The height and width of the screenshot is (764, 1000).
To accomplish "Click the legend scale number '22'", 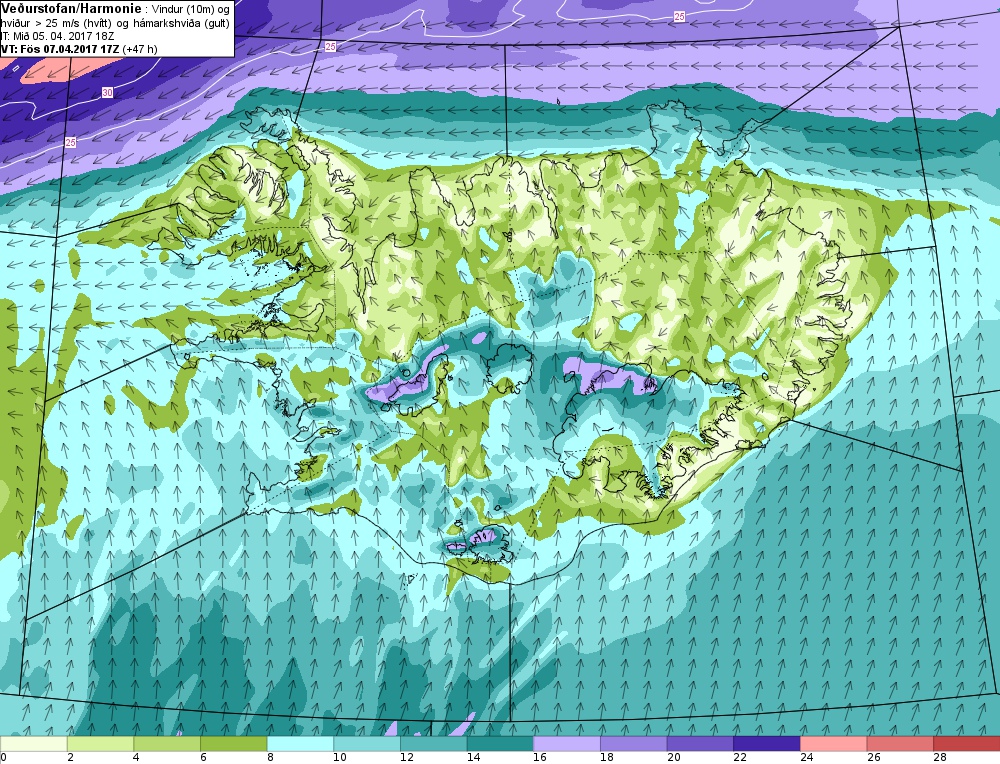I will coord(739,758).
